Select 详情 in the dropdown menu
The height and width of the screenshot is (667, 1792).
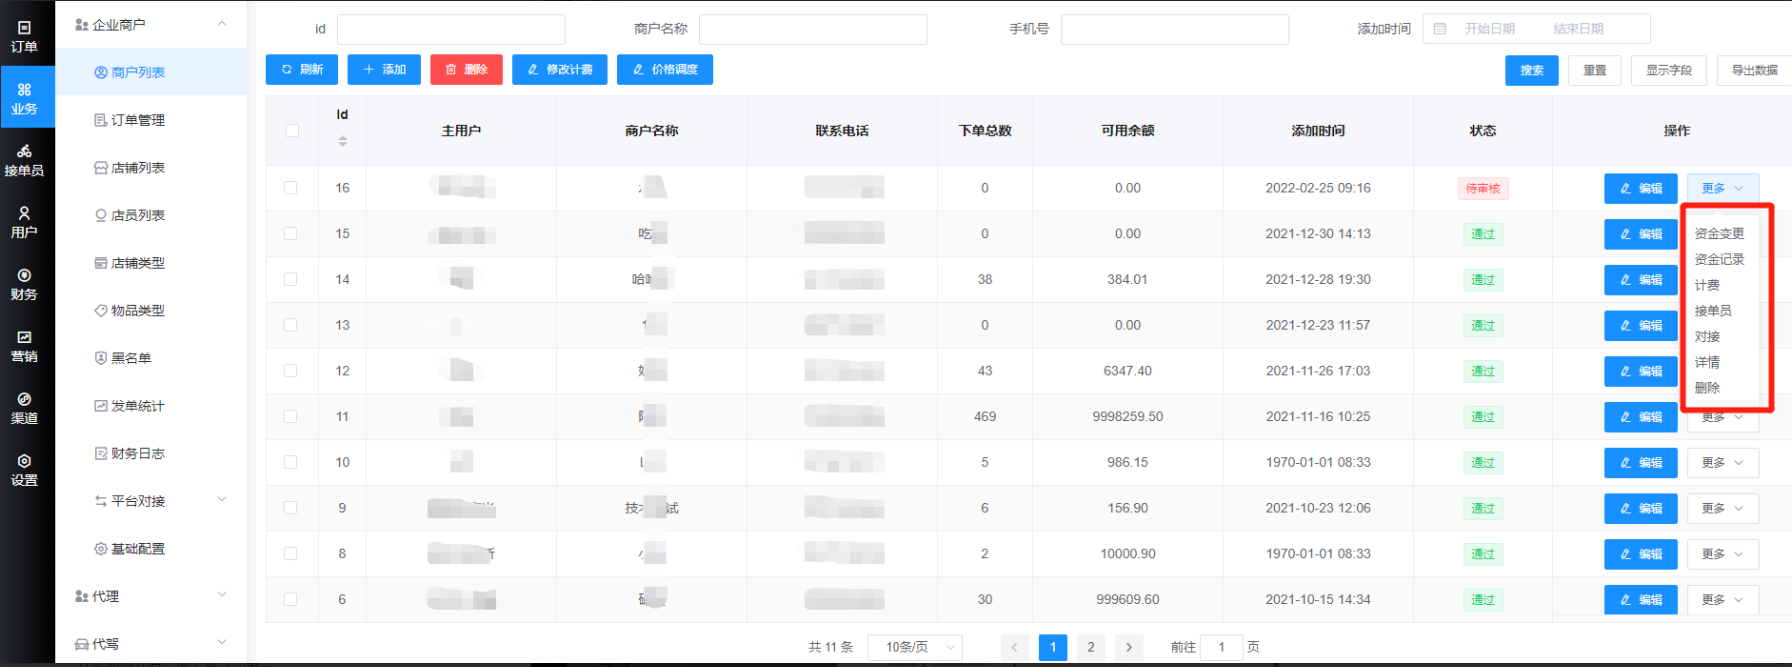click(x=1707, y=362)
